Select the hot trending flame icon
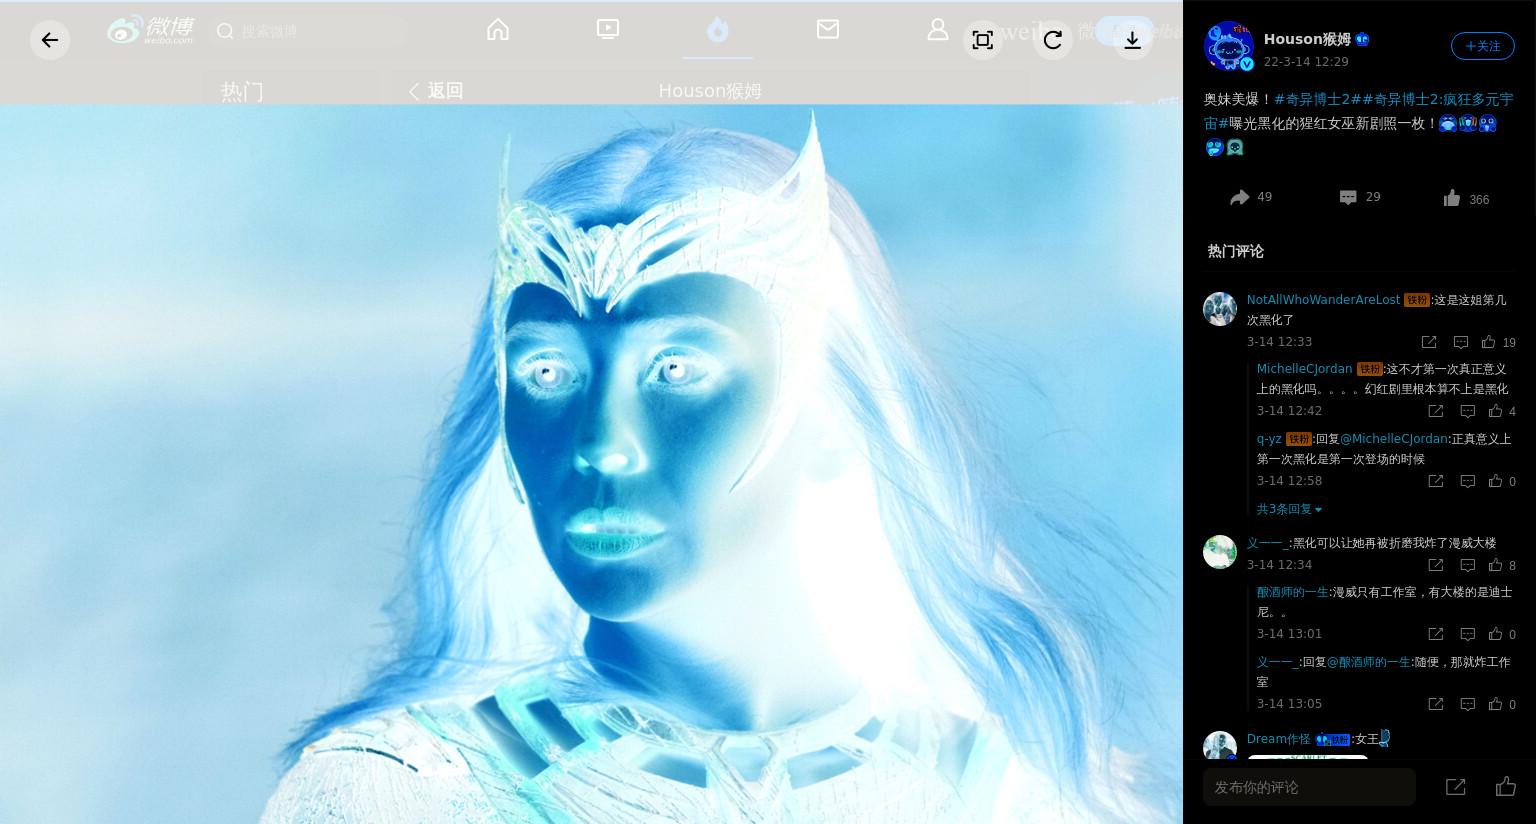This screenshot has width=1536, height=824. (718, 30)
